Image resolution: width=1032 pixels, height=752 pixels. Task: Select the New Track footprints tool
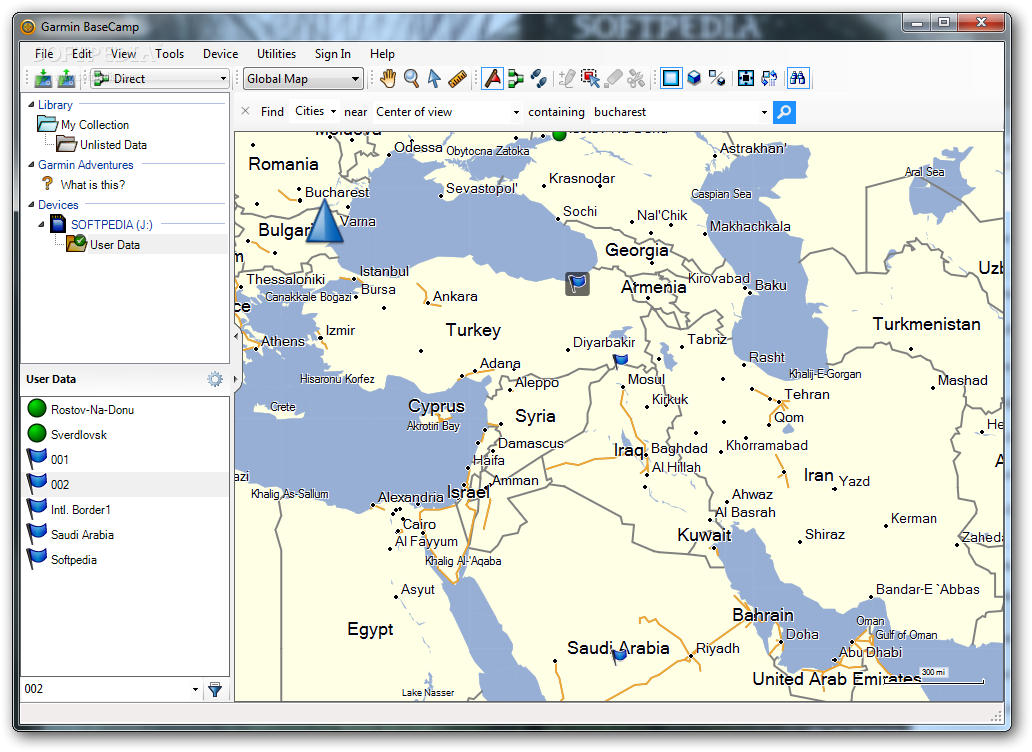tap(539, 78)
